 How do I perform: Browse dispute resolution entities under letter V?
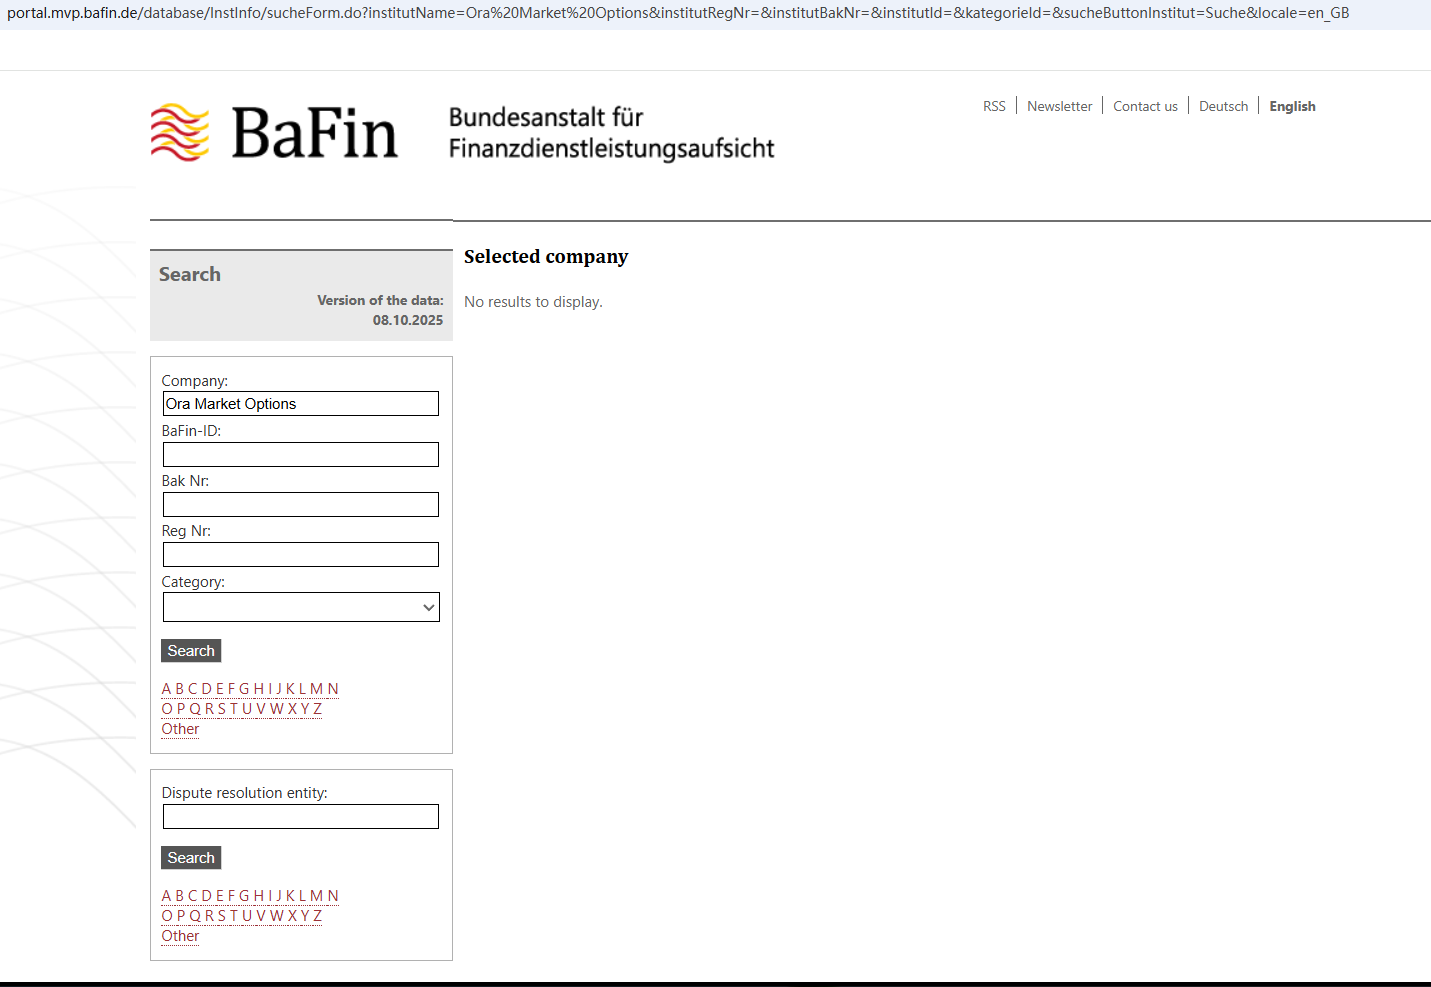tap(261, 916)
